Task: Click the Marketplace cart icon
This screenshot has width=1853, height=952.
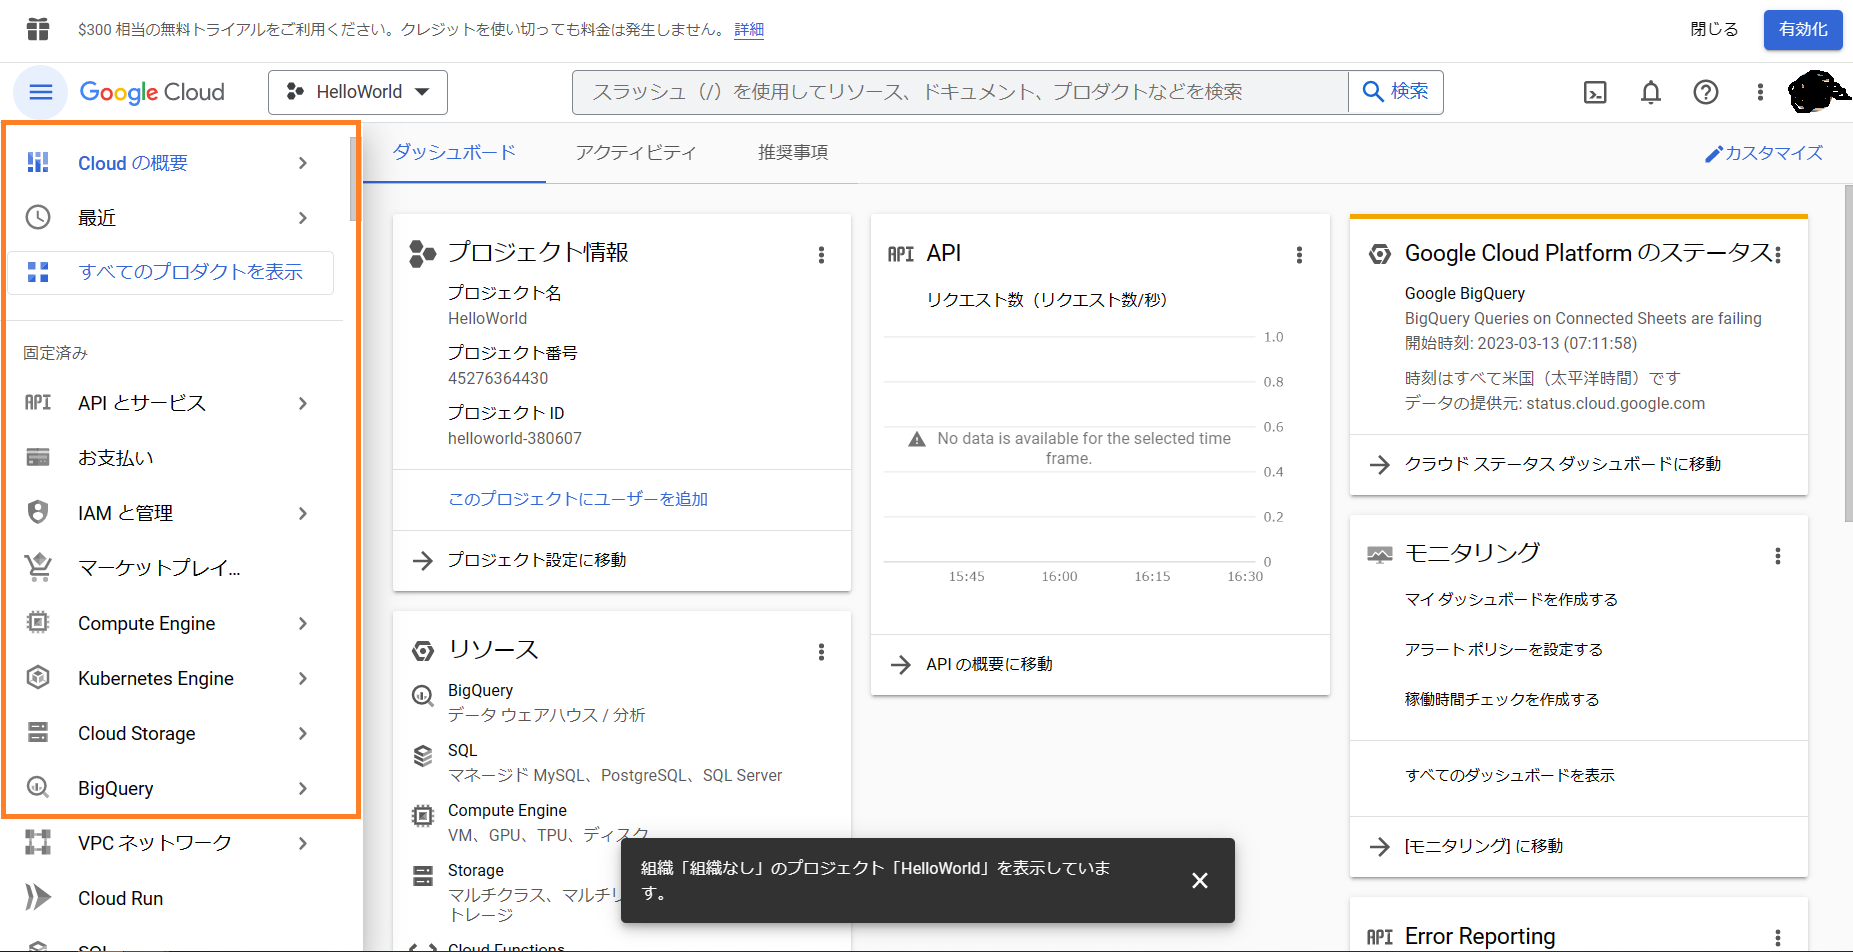Action: tap(38, 567)
